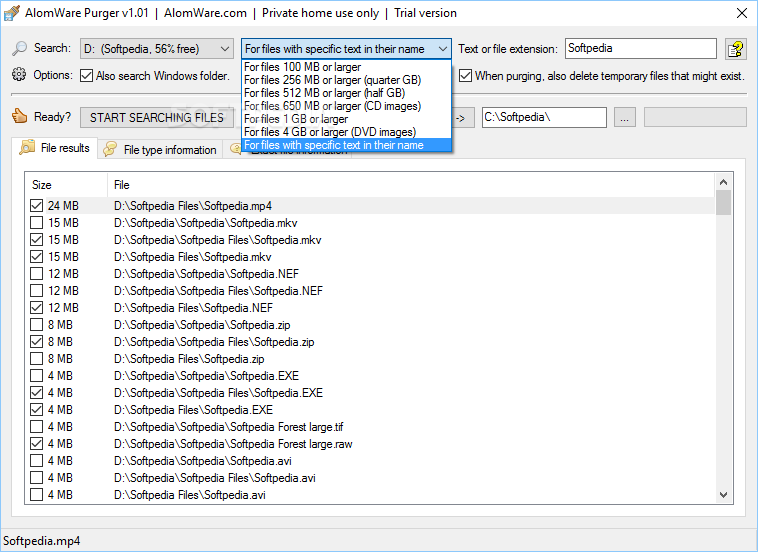Screen dimensions: 758x552
Task: Uncheck D:\Softpedia Files\Softpedia.mkv checkbox
Action: point(36,256)
